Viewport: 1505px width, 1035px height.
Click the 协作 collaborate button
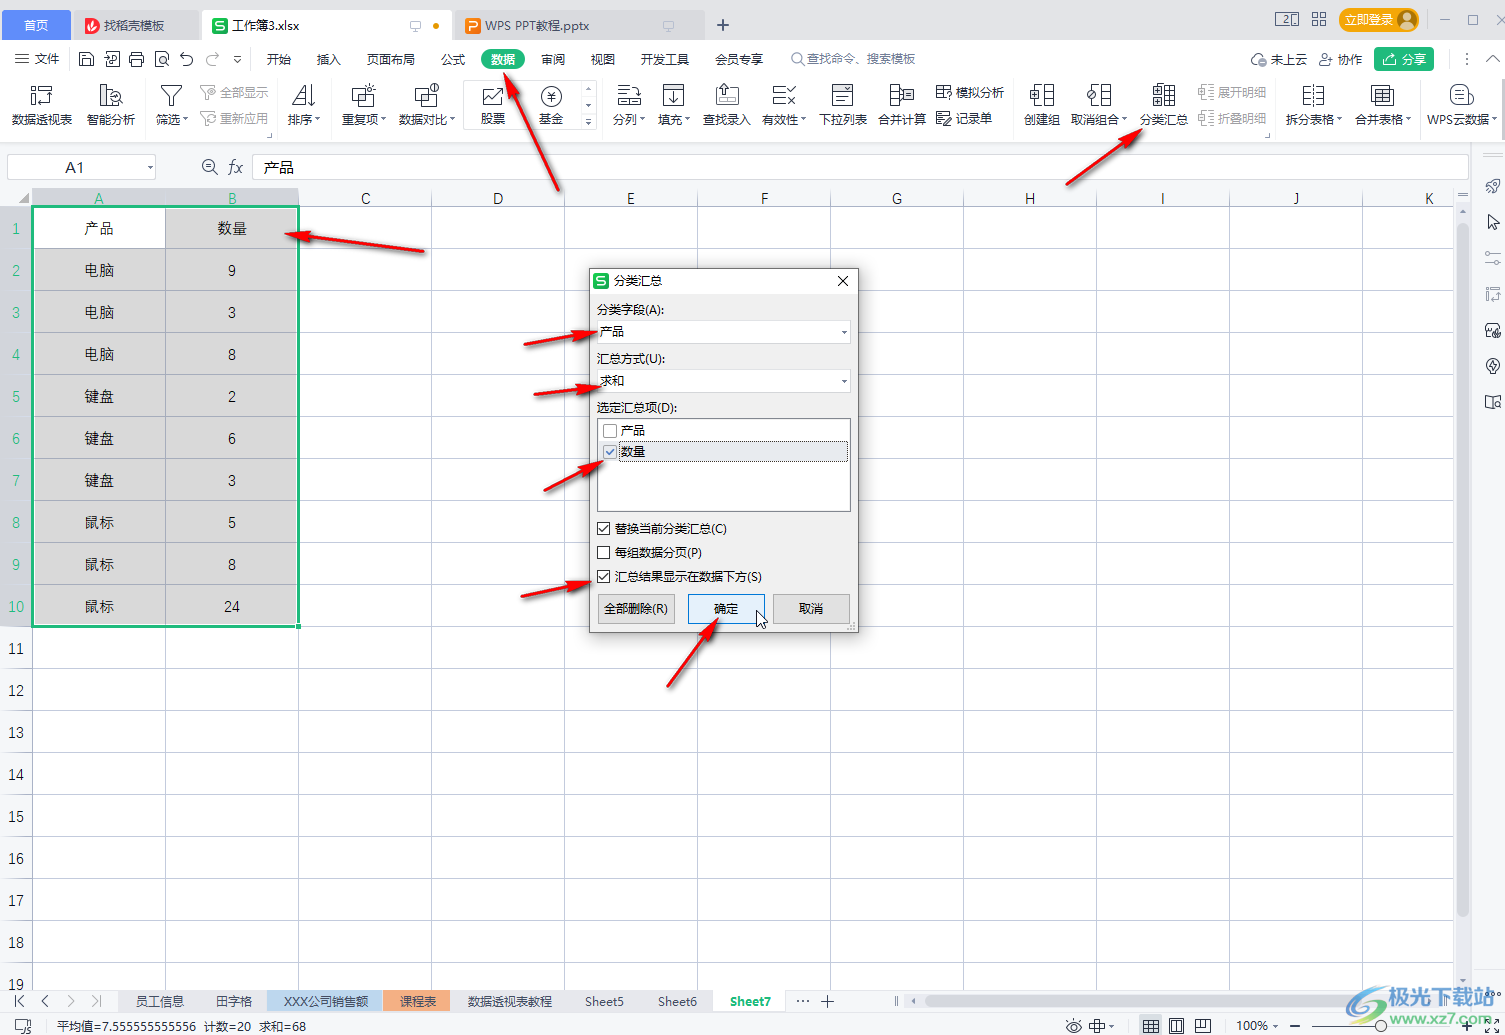[1340, 59]
